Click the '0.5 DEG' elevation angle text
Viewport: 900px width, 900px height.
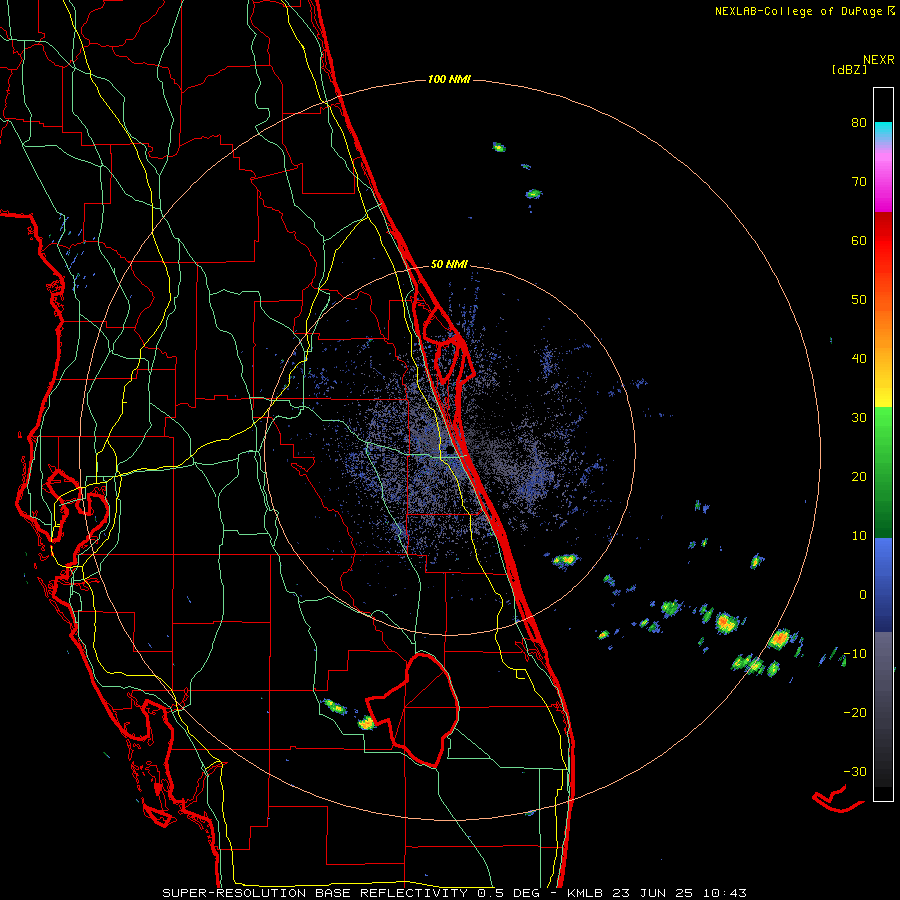pyautogui.click(x=509, y=893)
